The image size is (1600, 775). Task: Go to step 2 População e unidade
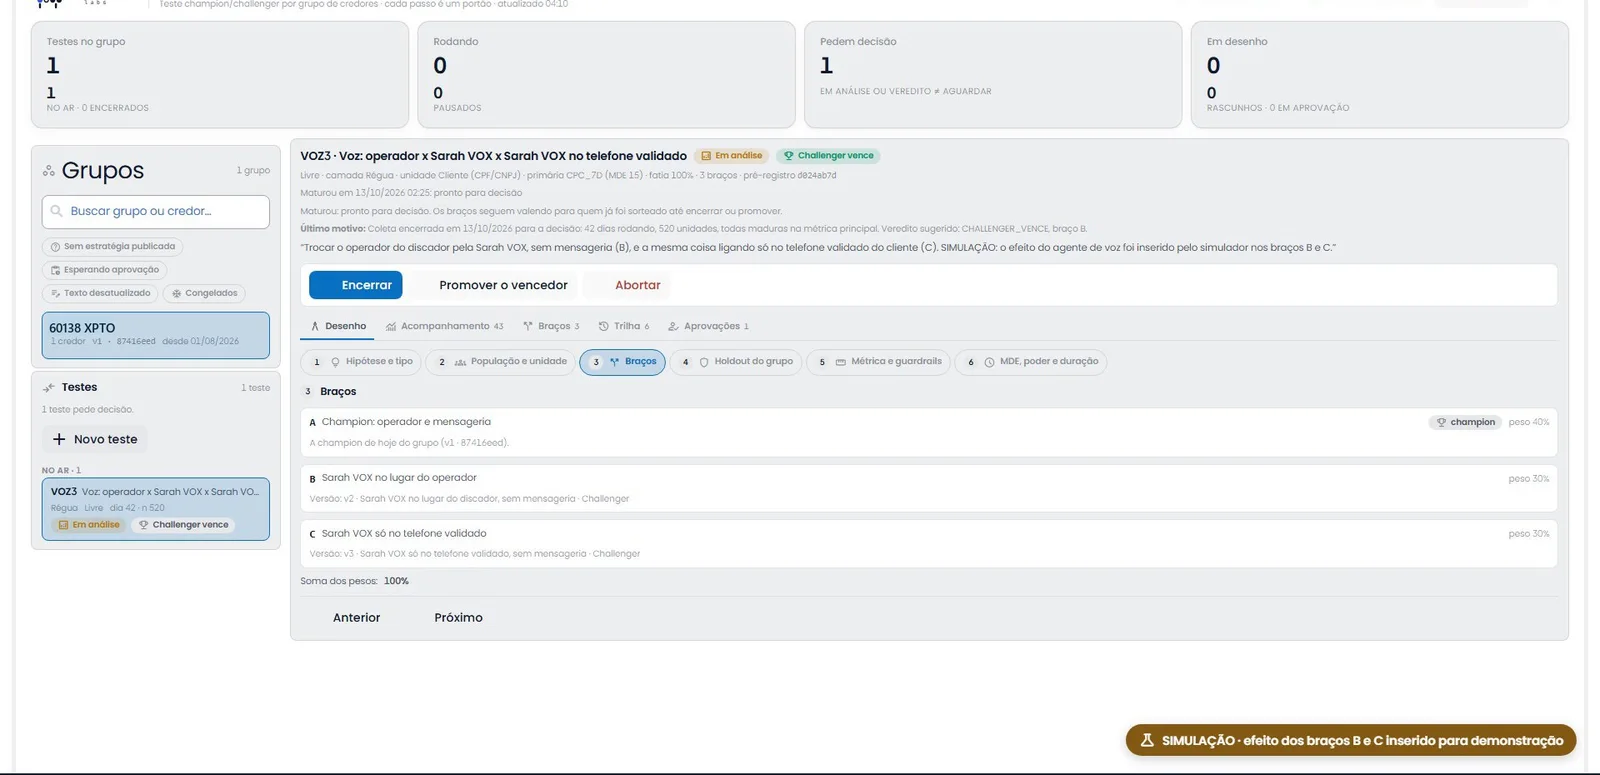(x=501, y=362)
